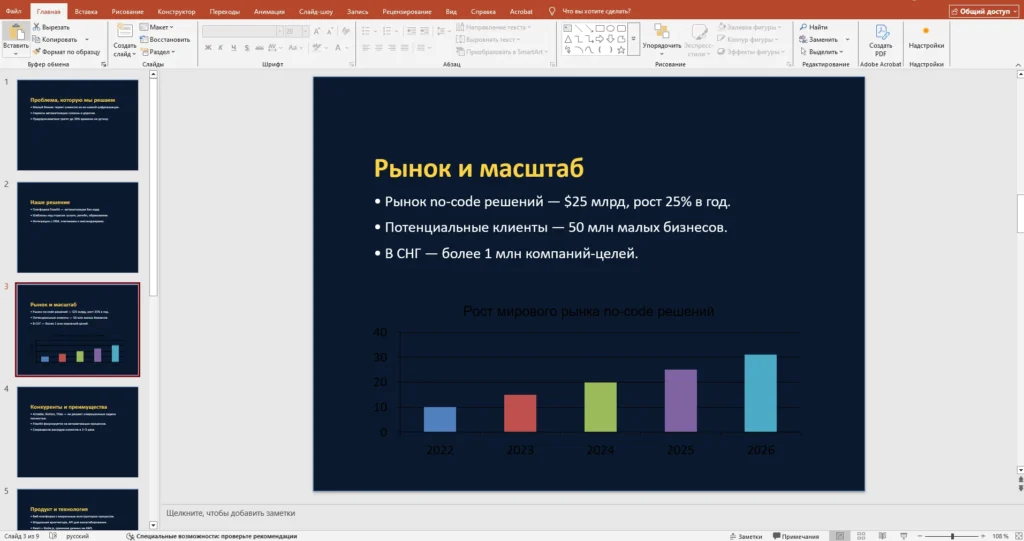Open the font name combo box
This screenshot has height=541, width=1024.
(243, 31)
